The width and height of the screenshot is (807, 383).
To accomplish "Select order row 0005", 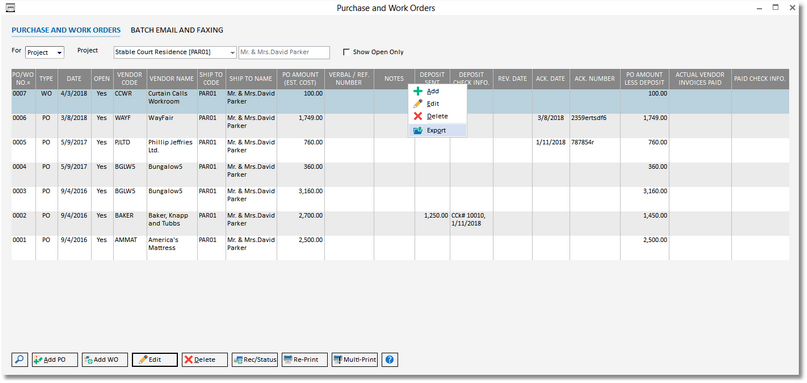I will (x=400, y=150).
